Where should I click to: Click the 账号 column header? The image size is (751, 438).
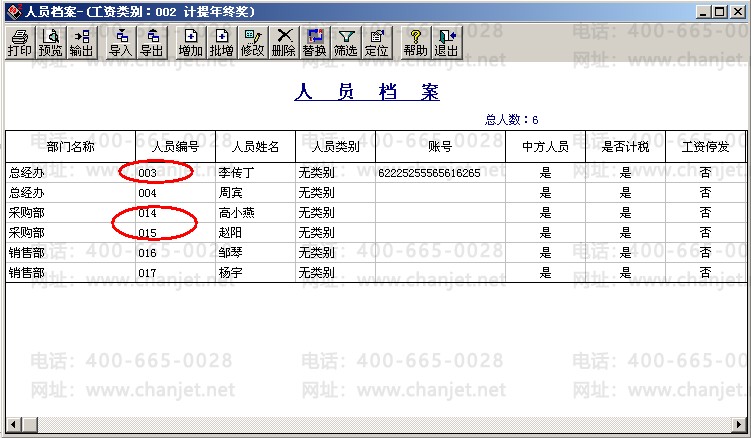tap(440, 147)
